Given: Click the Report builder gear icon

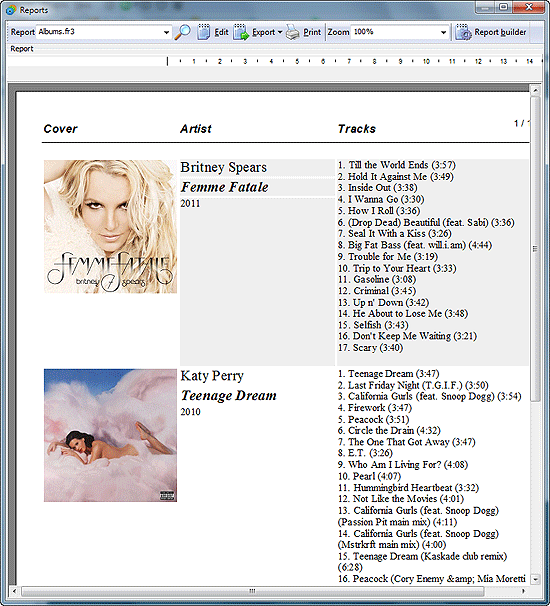Looking at the screenshot, I should coord(463,32).
